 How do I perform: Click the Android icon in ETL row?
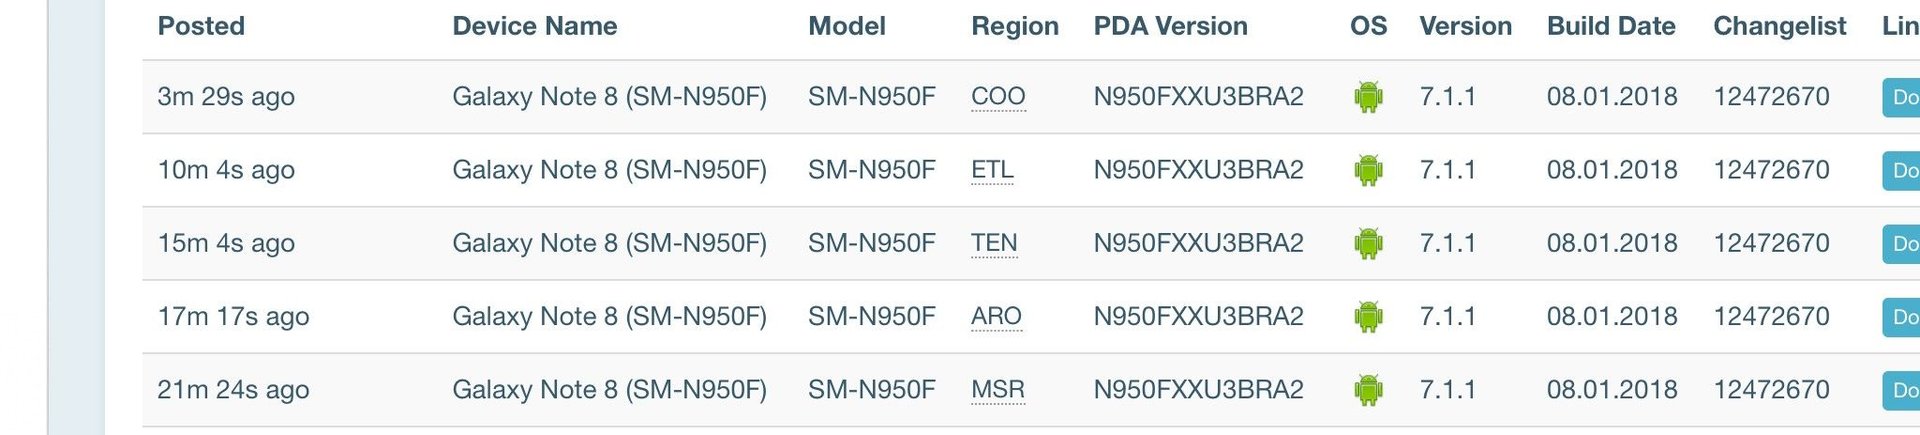(1368, 170)
